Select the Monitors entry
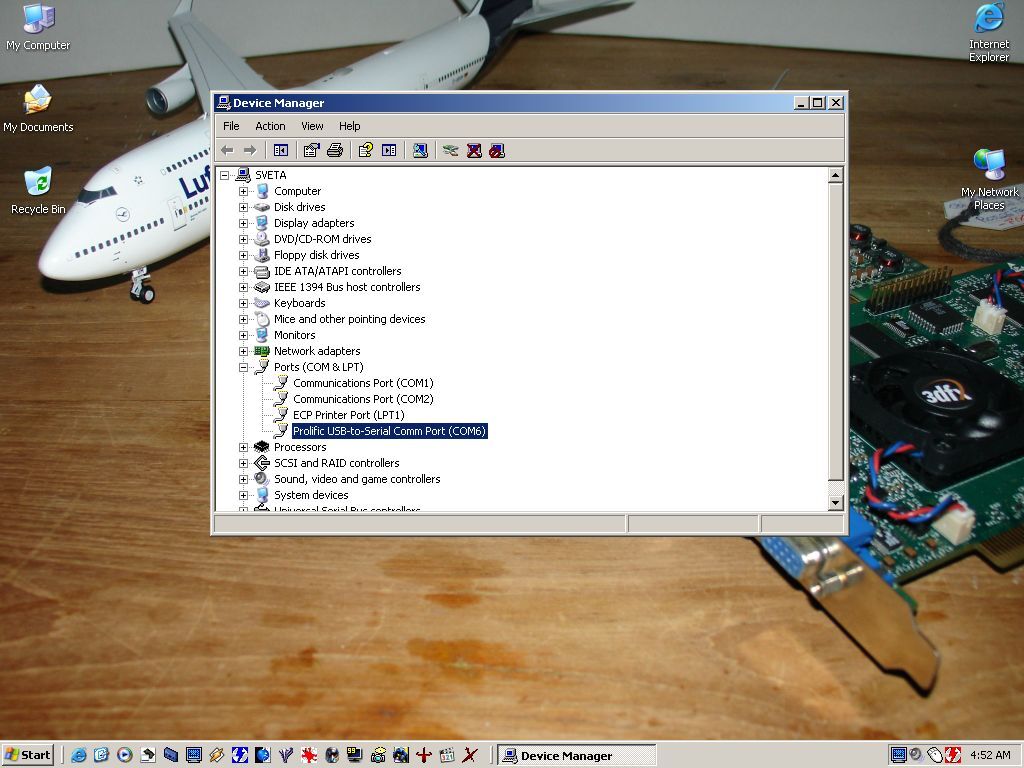Screen dimensions: 1024x768 coord(295,335)
